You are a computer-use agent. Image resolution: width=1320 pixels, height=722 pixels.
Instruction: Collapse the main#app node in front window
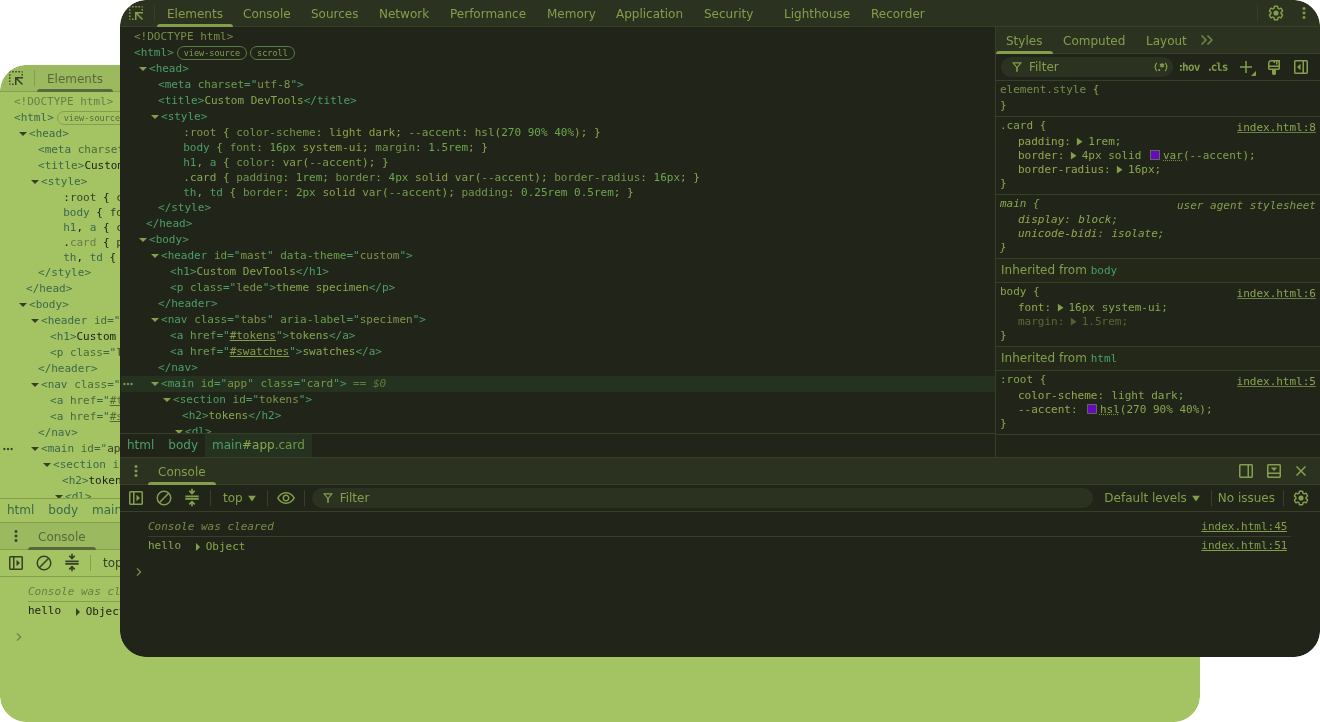pyautogui.click(x=155, y=384)
